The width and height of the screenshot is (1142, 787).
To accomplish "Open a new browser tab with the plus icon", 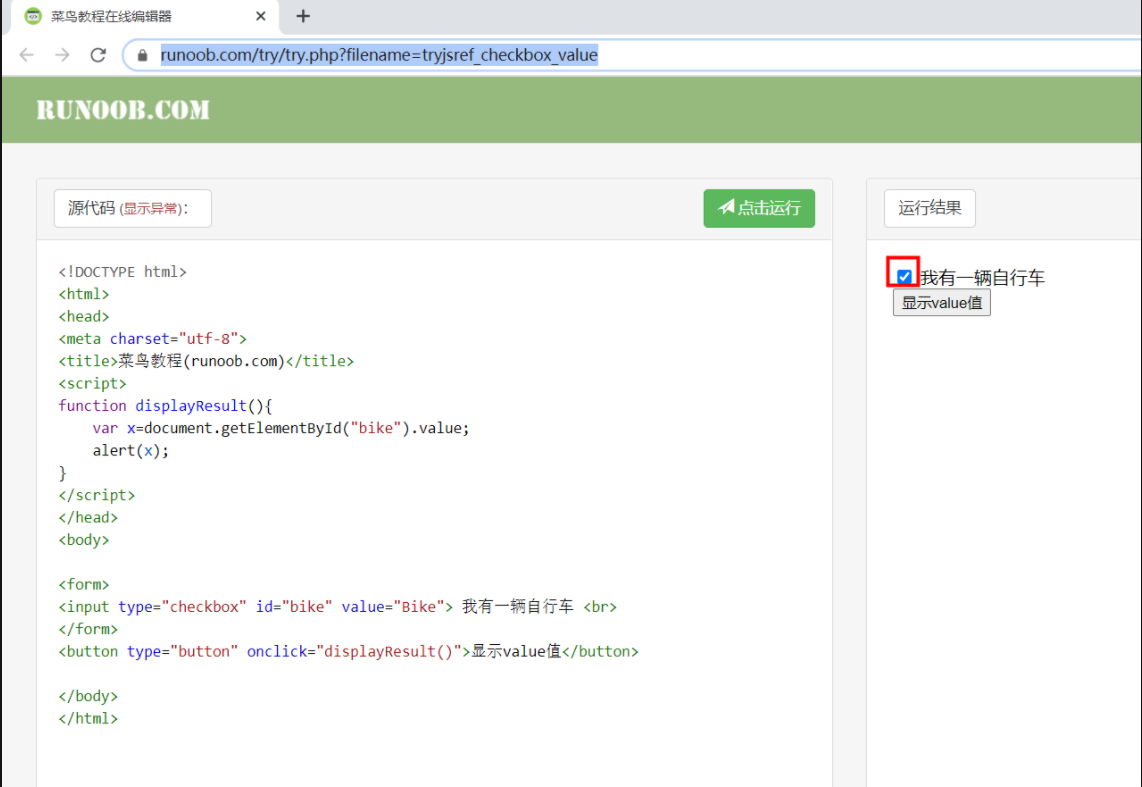I will (x=303, y=16).
